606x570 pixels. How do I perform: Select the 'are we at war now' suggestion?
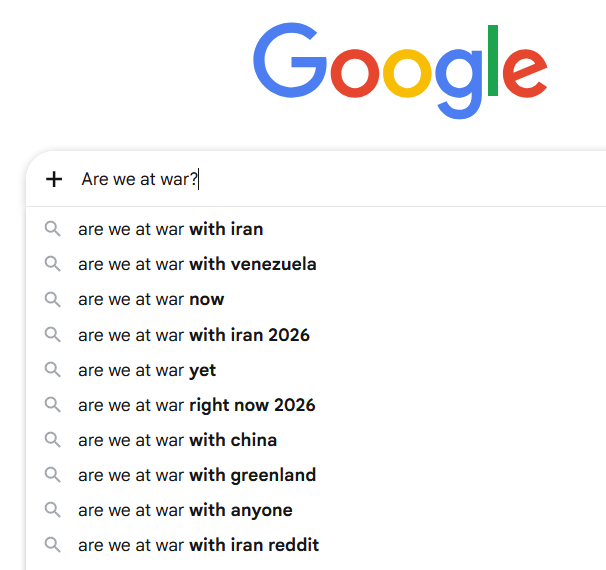click(151, 299)
